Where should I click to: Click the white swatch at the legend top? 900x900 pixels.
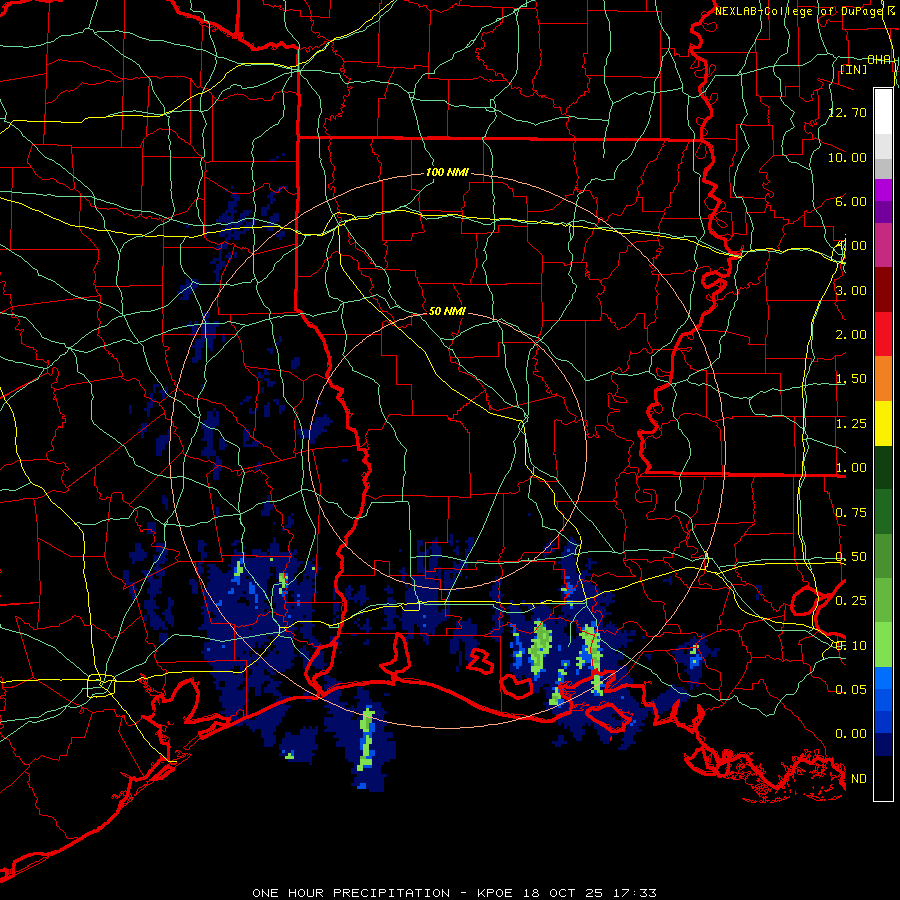[x=883, y=112]
